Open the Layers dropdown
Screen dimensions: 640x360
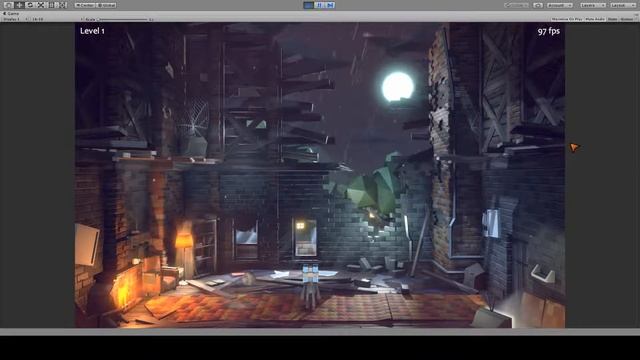click(593, 5)
